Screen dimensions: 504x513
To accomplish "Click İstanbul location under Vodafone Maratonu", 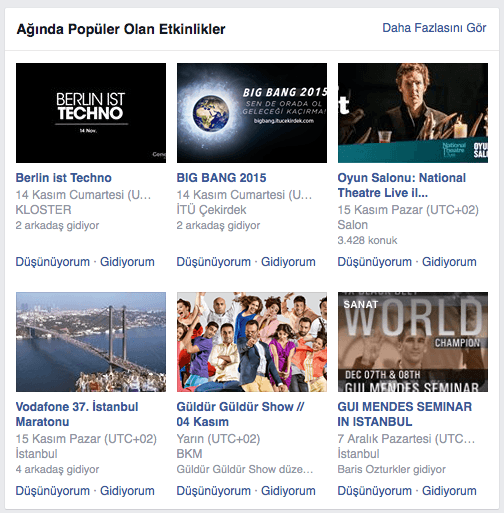I will tap(36, 454).
